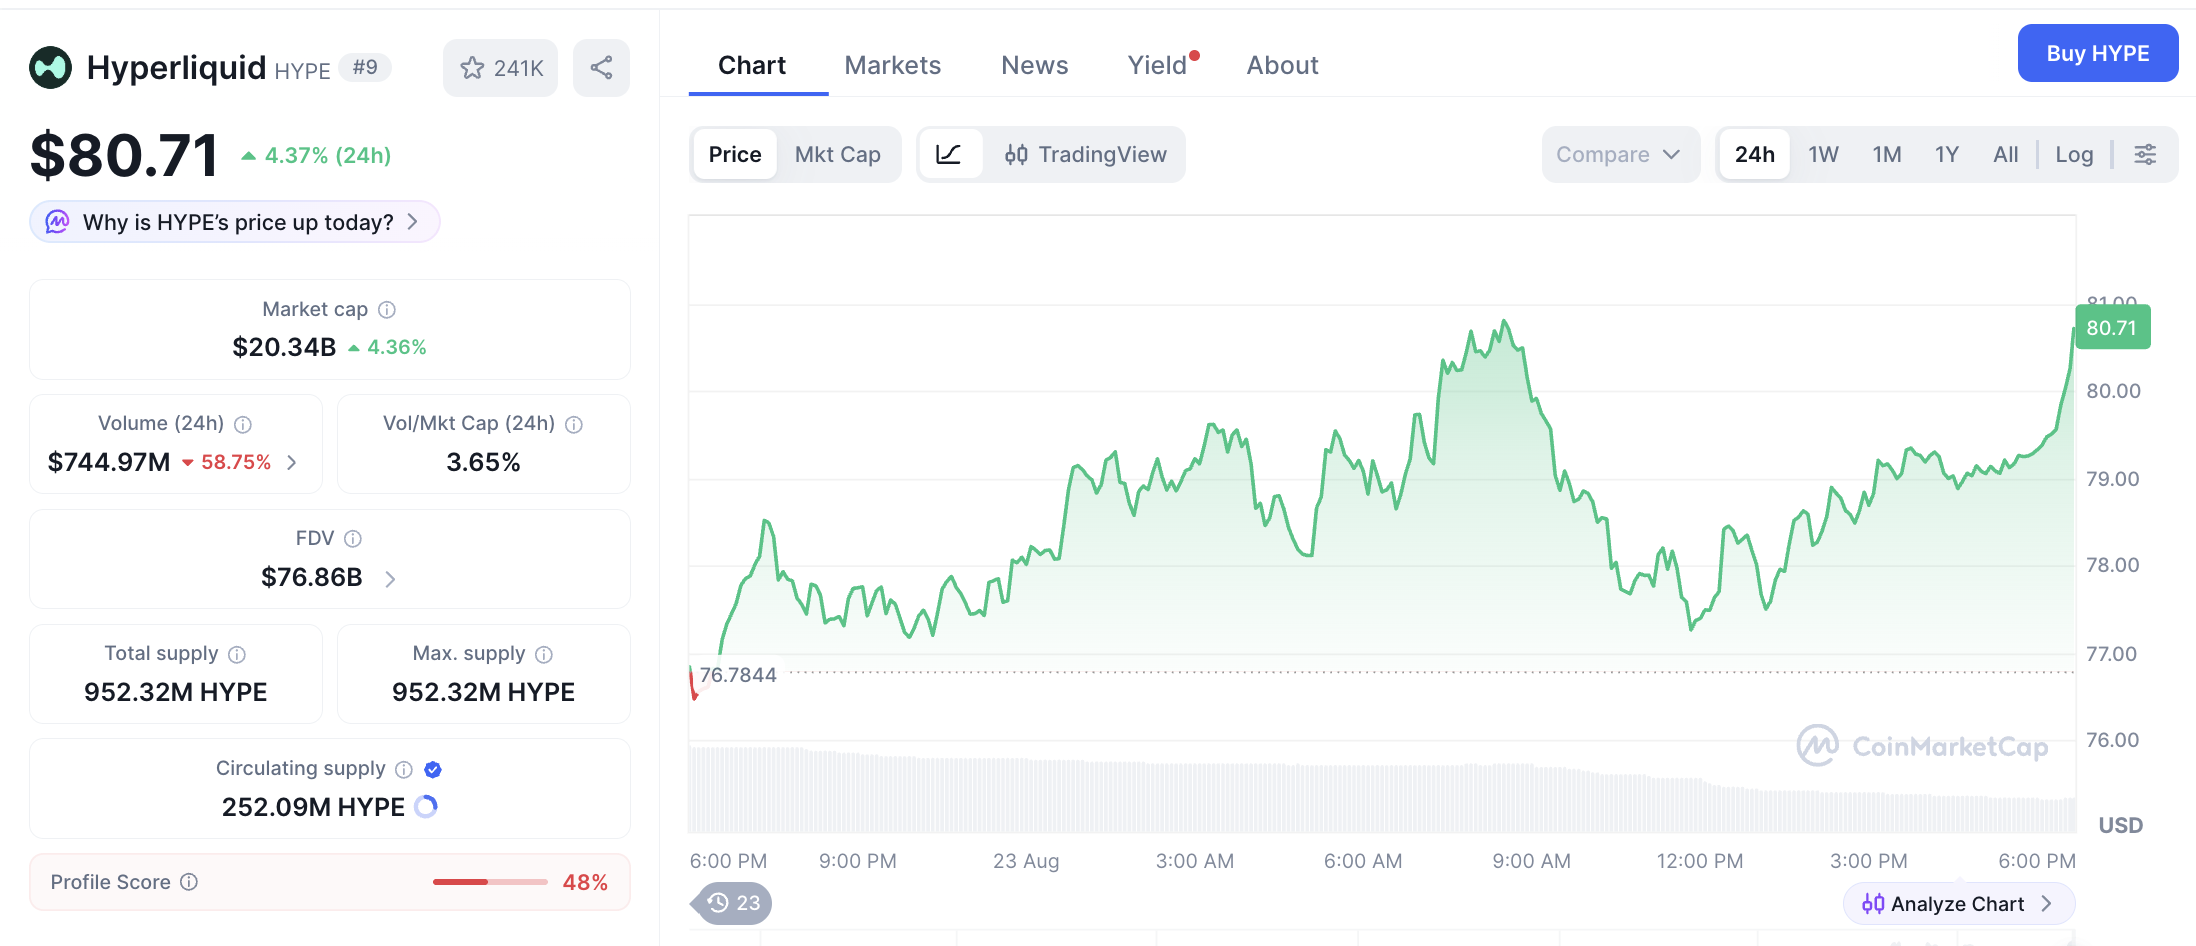Click the share icon next to watchlist
2196x946 pixels.
point(601,68)
